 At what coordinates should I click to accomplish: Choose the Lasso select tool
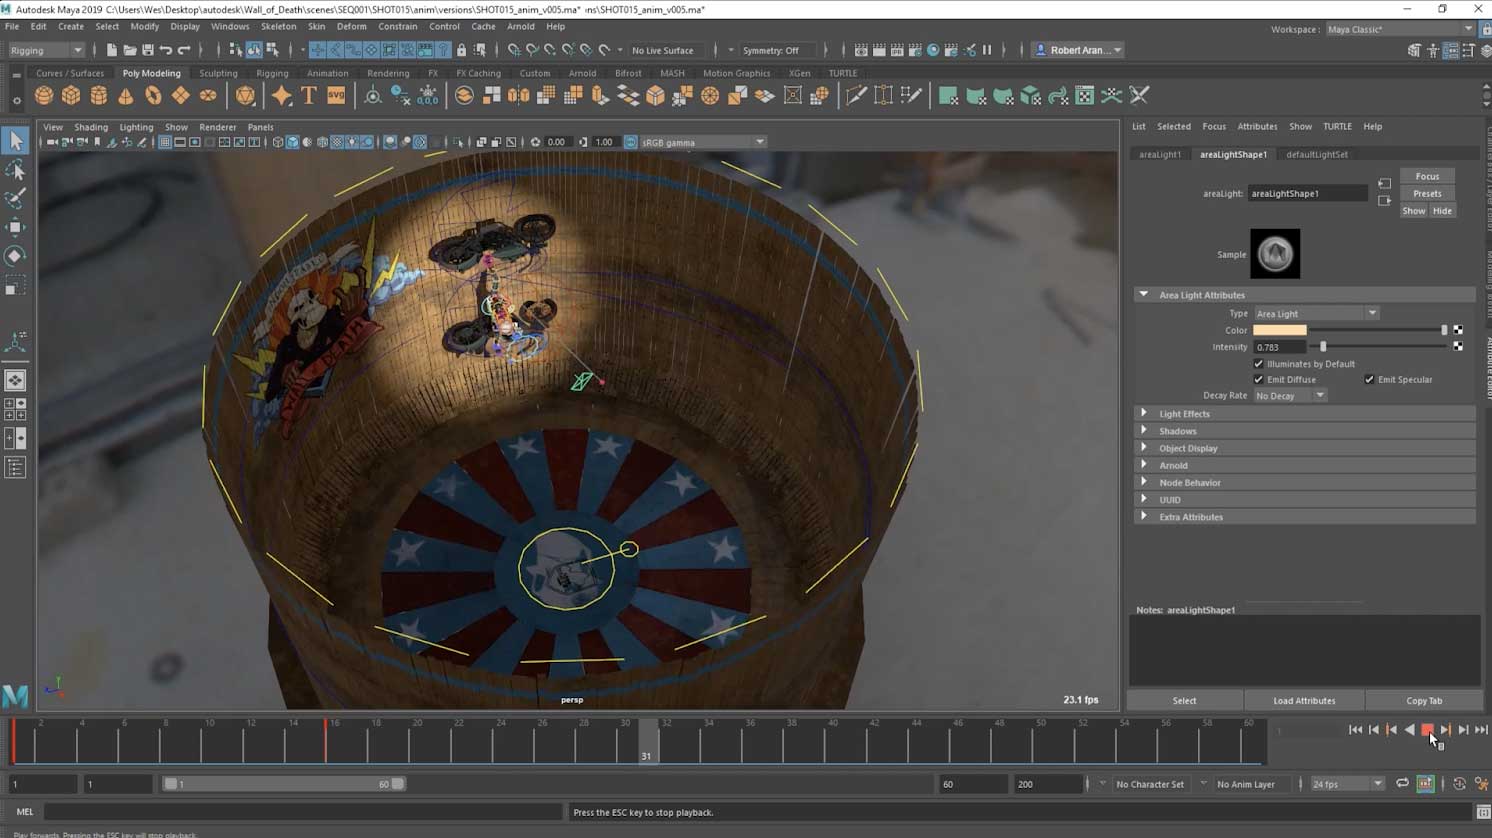15,170
